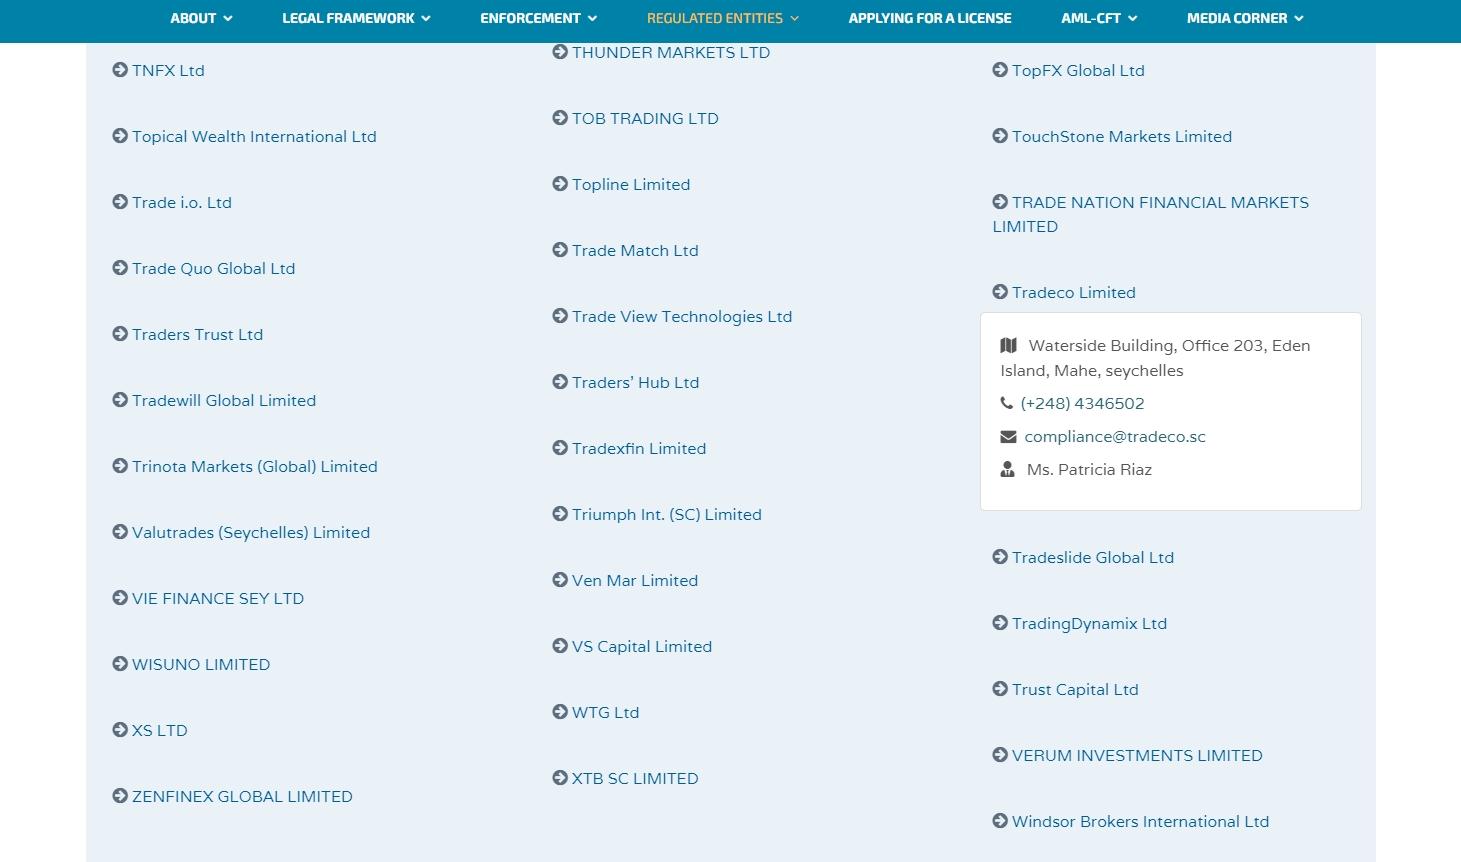Viewport: 1461px width, 862px height.
Task: Open the APPLYING FOR A LICENSE page
Action: click(x=930, y=18)
